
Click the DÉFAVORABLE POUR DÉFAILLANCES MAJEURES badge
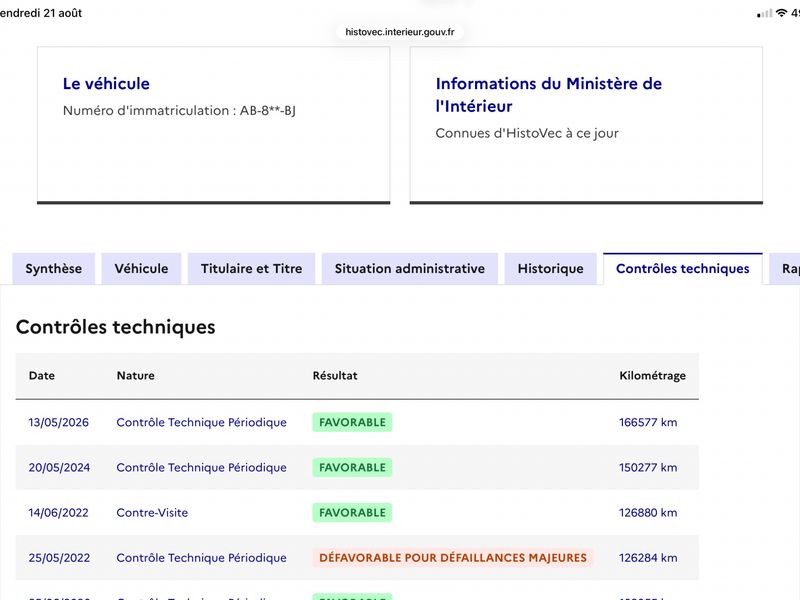click(453, 558)
